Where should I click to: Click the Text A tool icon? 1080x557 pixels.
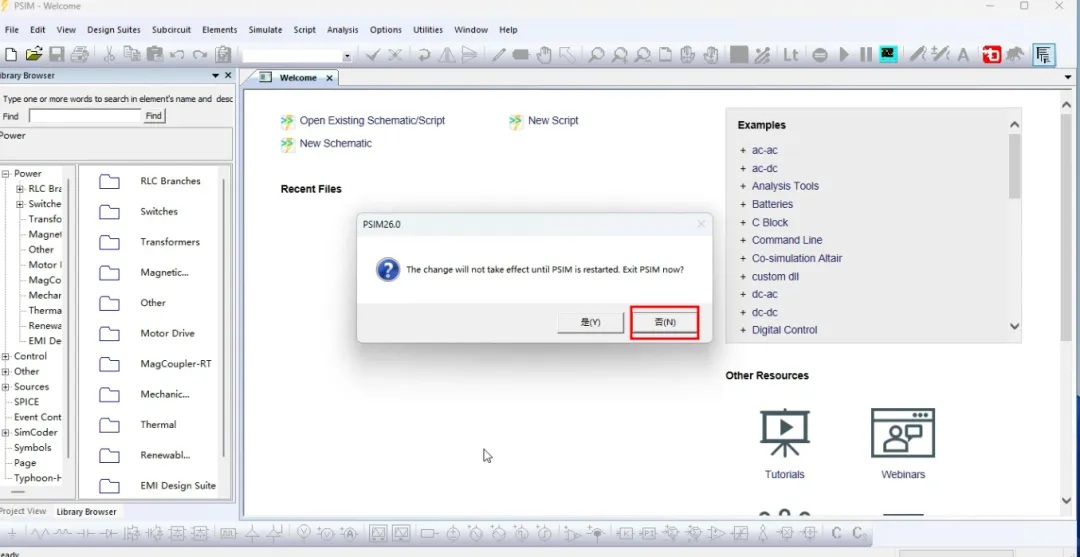963,54
